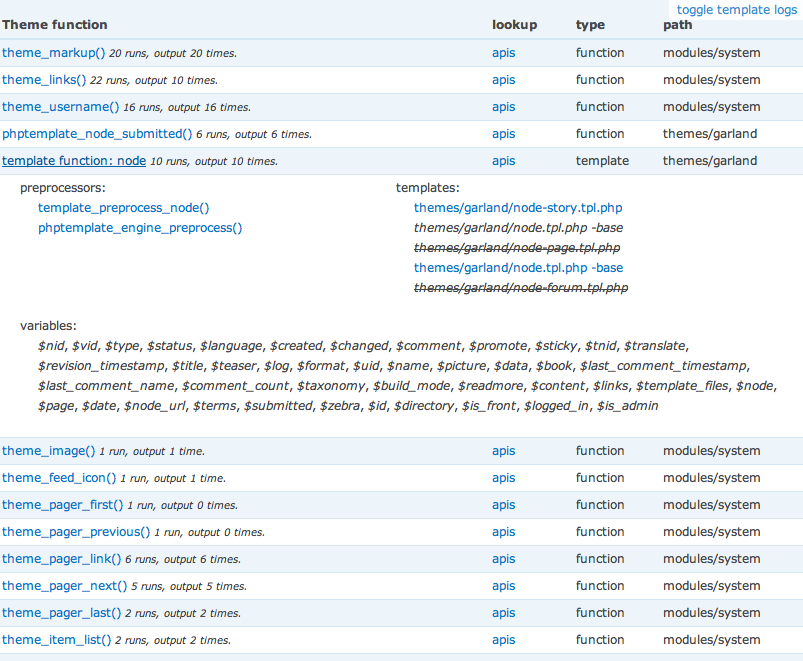Screen dimensions: 803x661
Task: Open theme_username() function entry
Action: [x=60, y=107]
